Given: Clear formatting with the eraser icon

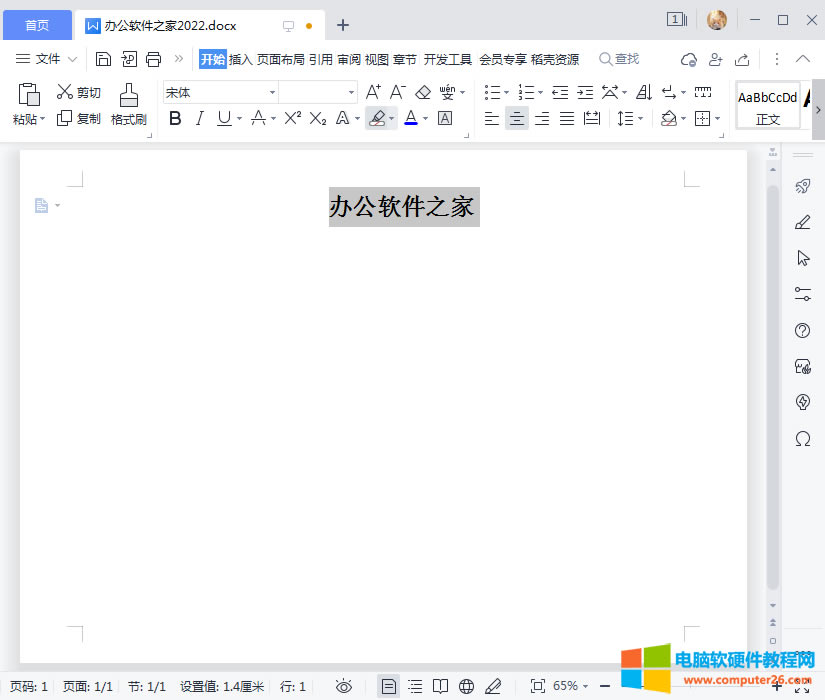Looking at the screenshot, I should 423,91.
